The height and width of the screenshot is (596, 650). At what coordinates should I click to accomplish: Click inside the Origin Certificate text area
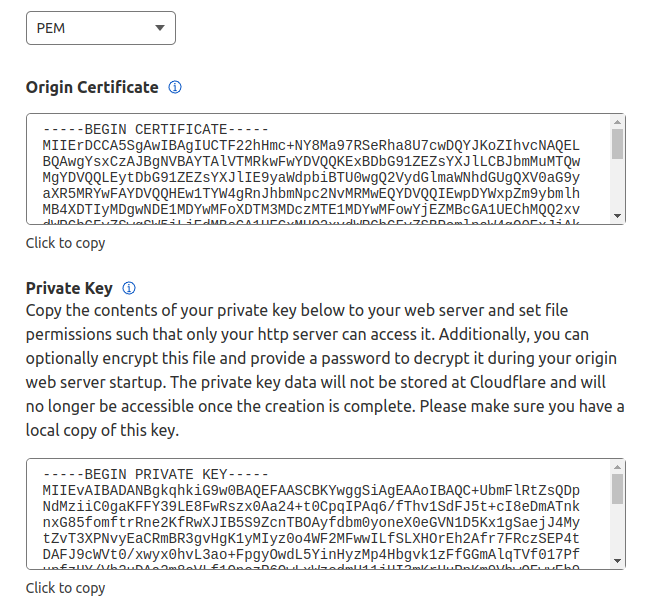[x=319, y=169]
